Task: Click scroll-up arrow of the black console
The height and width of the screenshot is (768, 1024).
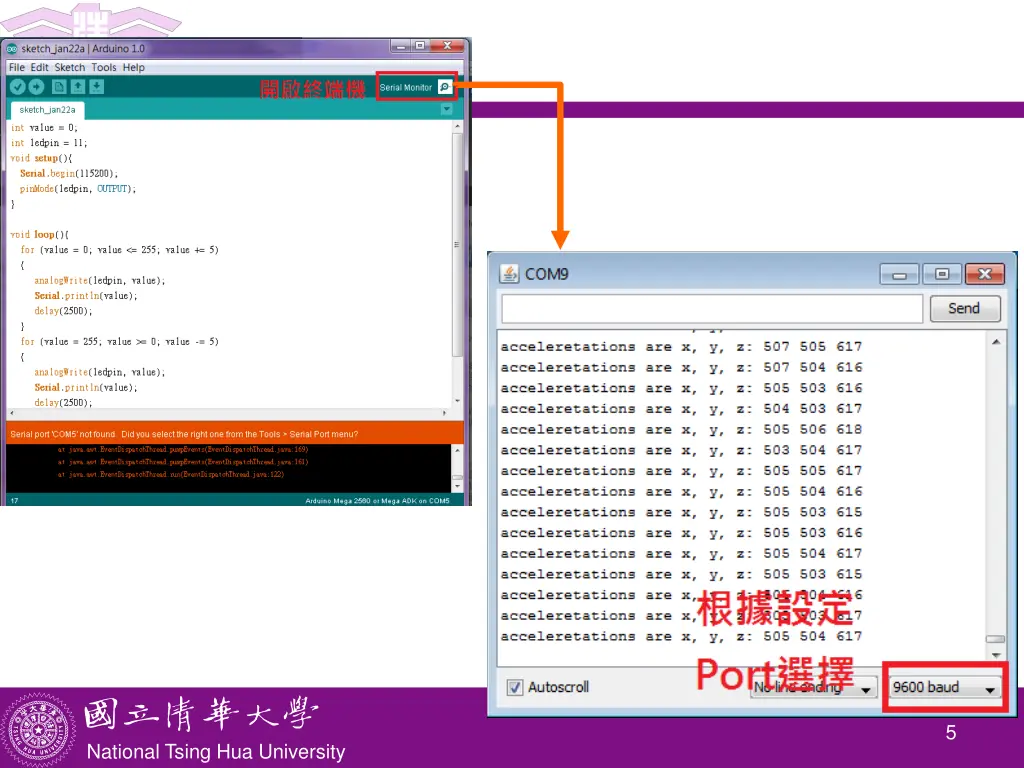Action: point(457,451)
